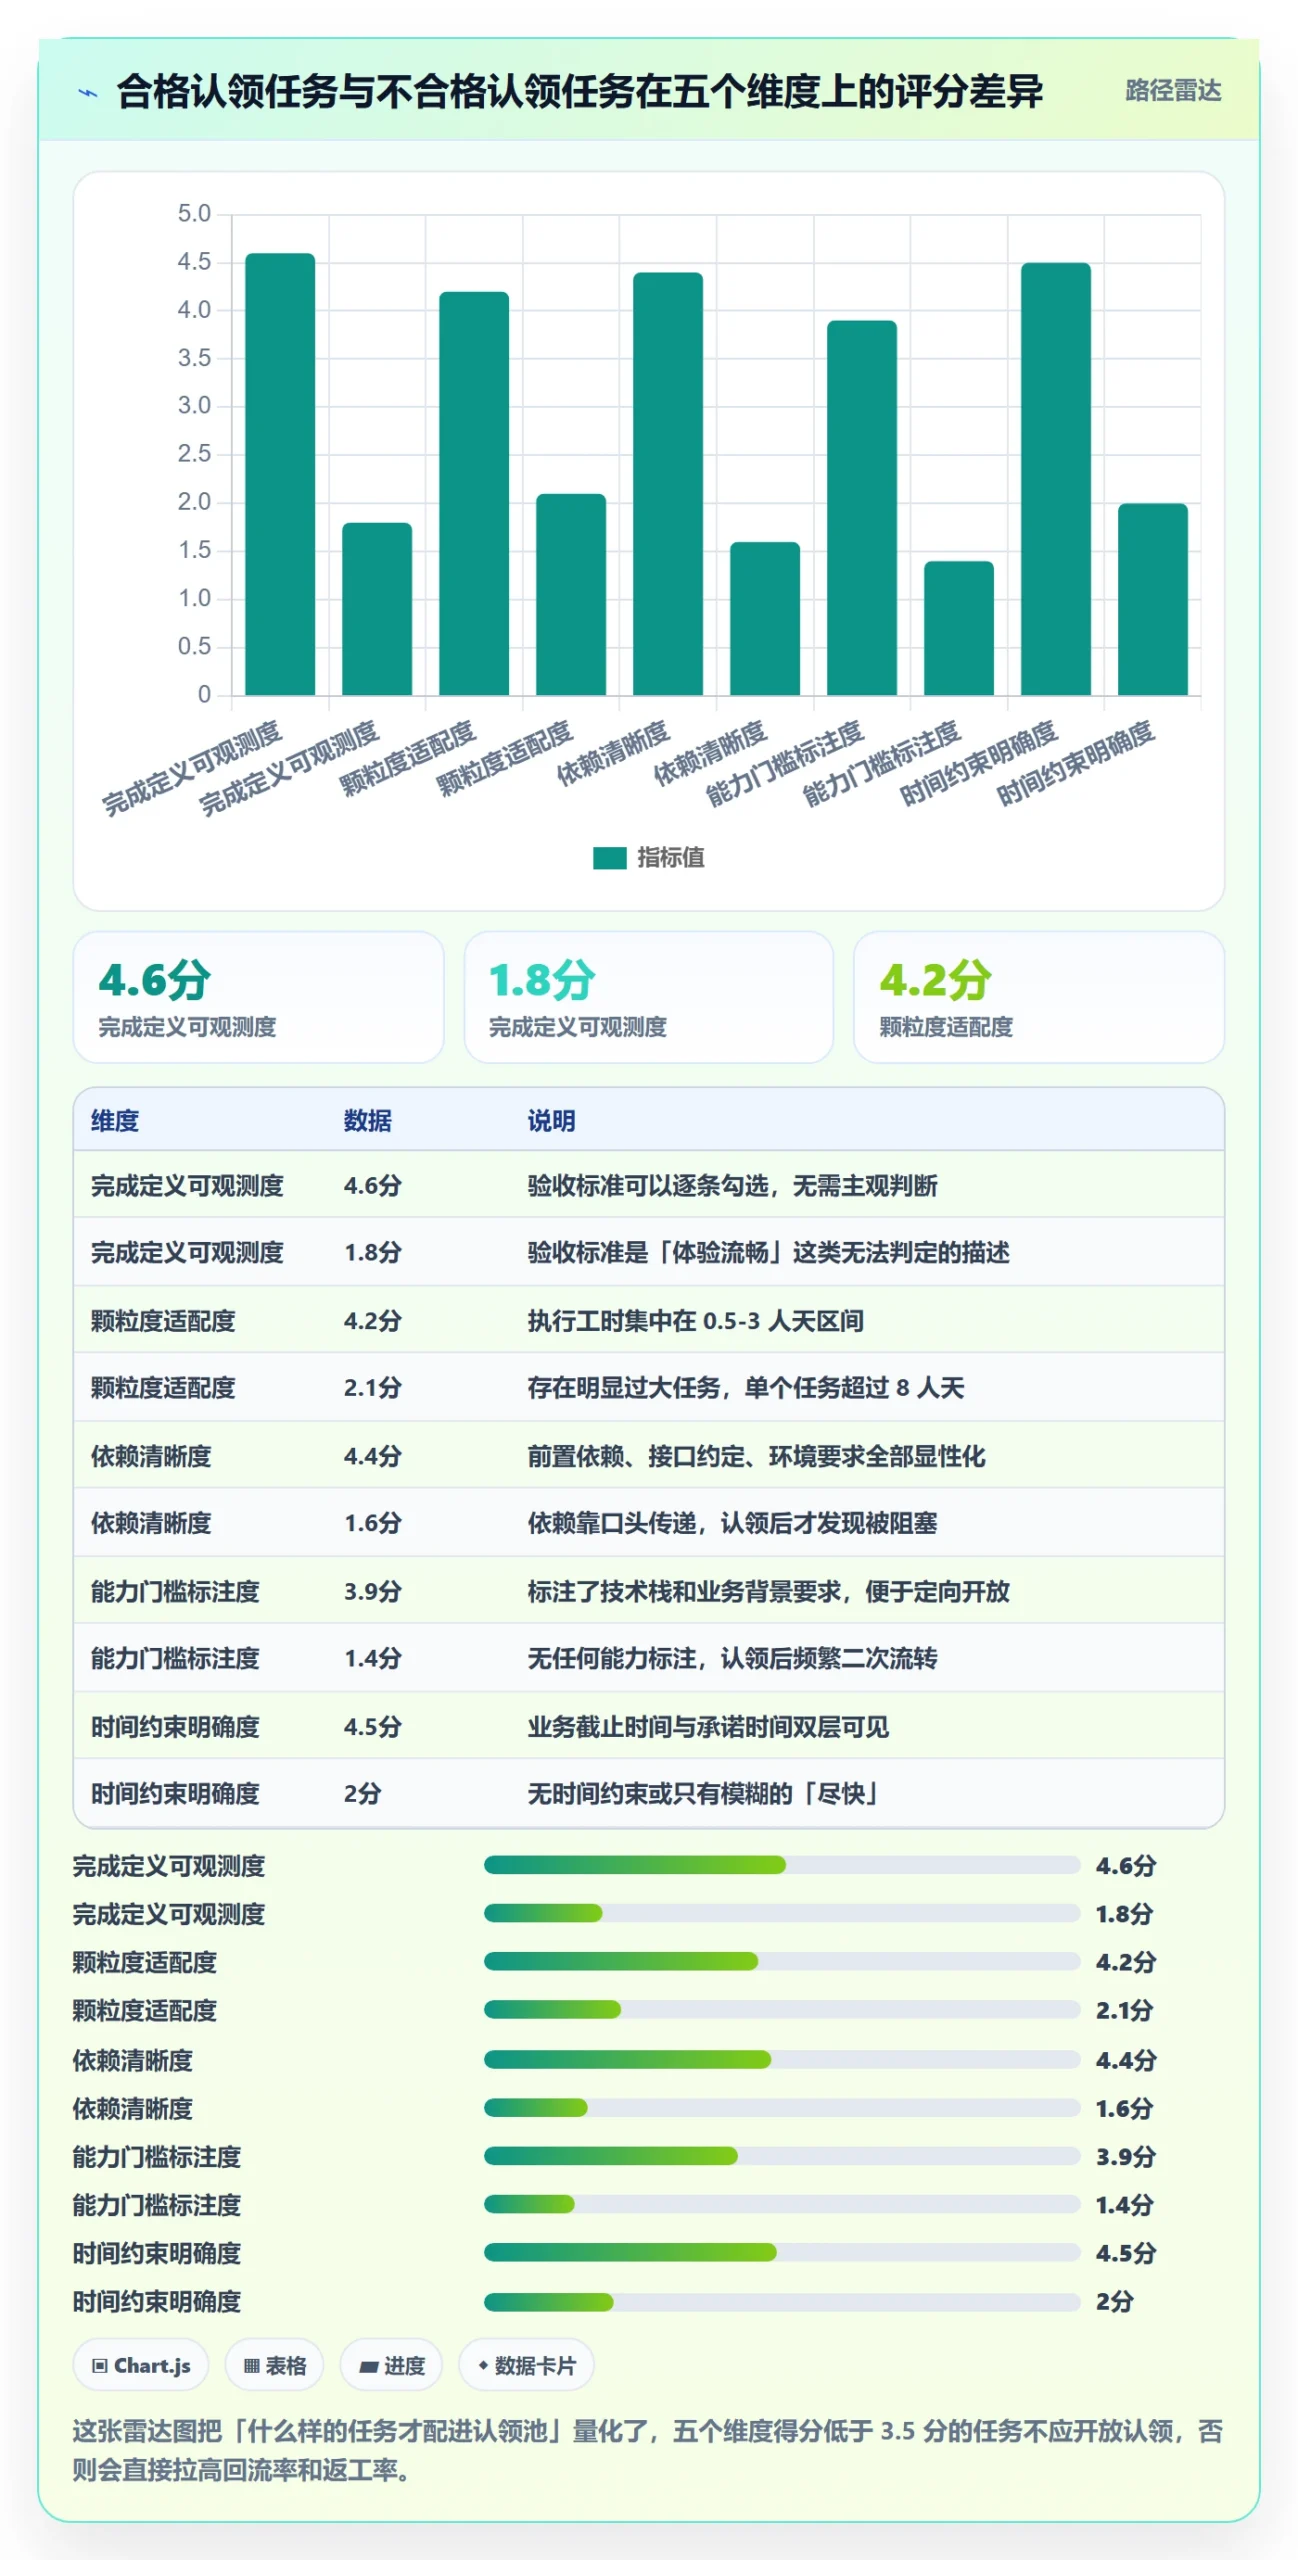Screen dimensions: 1298x2560
Task: Click the 3.9分 progress bar
Action: (x=782, y=2156)
